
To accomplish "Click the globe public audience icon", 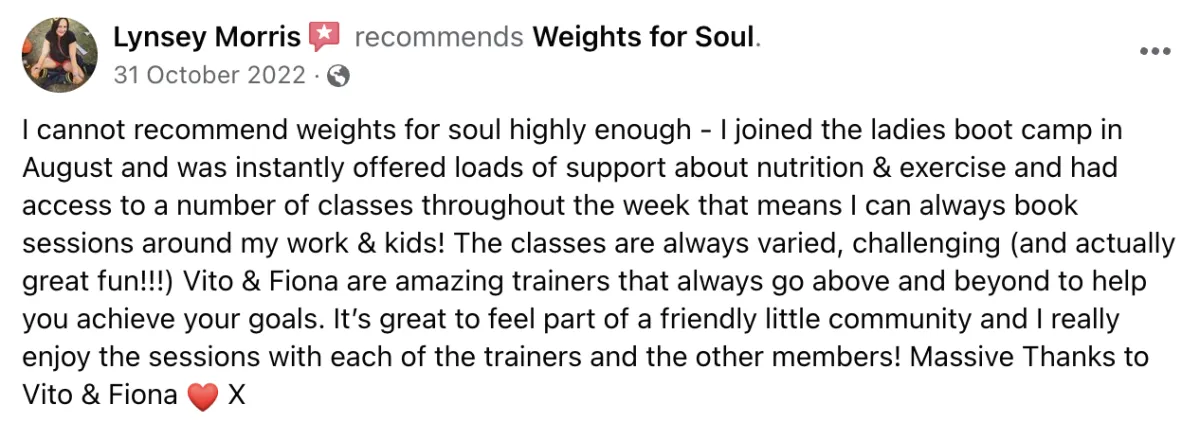I will point(338,76).
